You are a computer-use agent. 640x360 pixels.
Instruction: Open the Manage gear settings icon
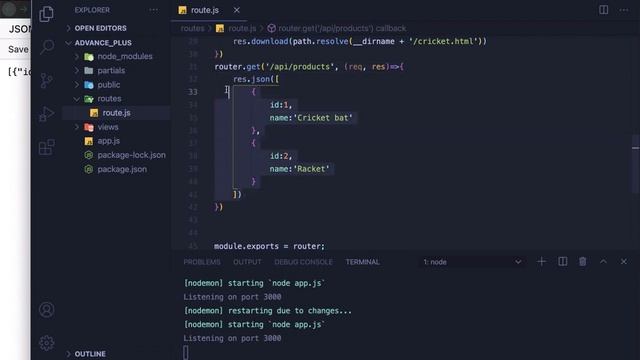[47, 343]
